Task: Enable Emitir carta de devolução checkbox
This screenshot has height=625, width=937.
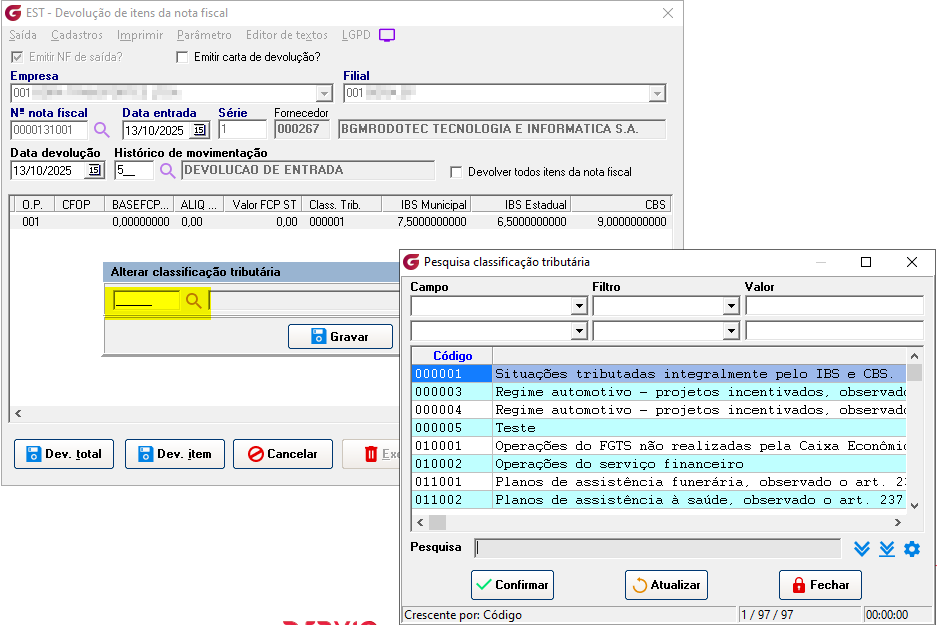Action: tap(182, 57)
